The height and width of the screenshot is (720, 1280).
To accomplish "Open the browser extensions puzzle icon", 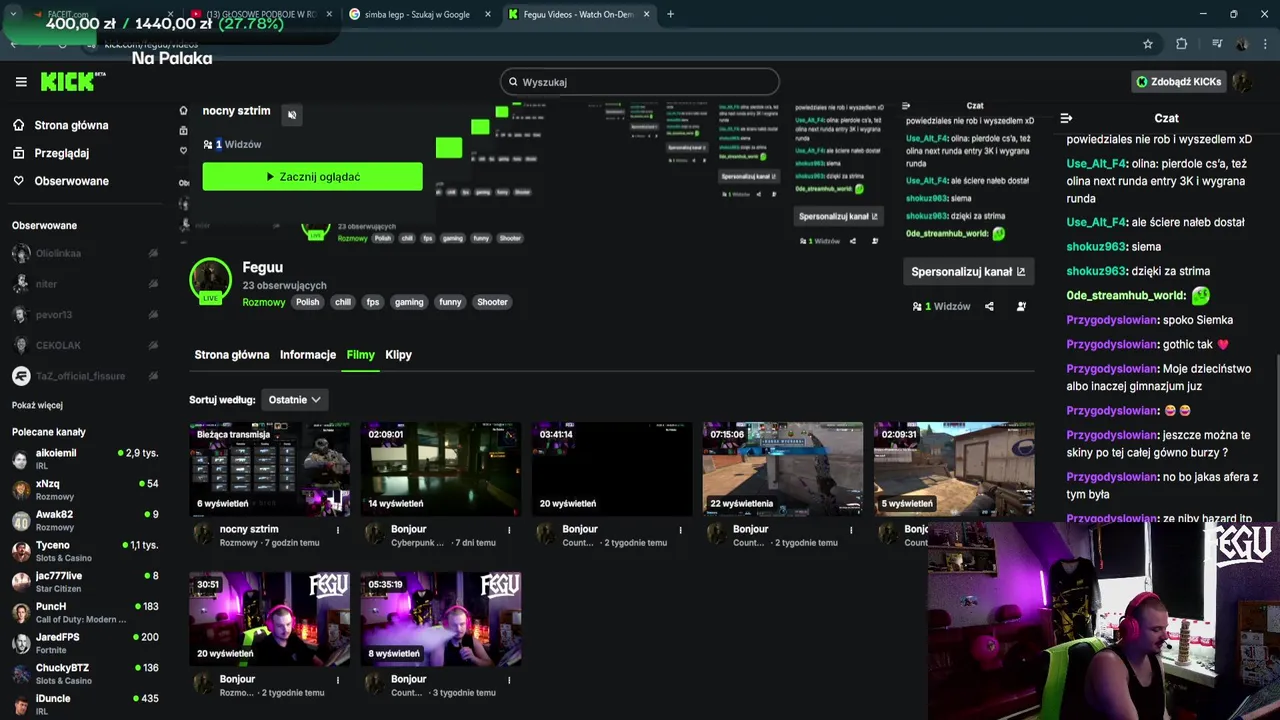I will (1181, 44).
